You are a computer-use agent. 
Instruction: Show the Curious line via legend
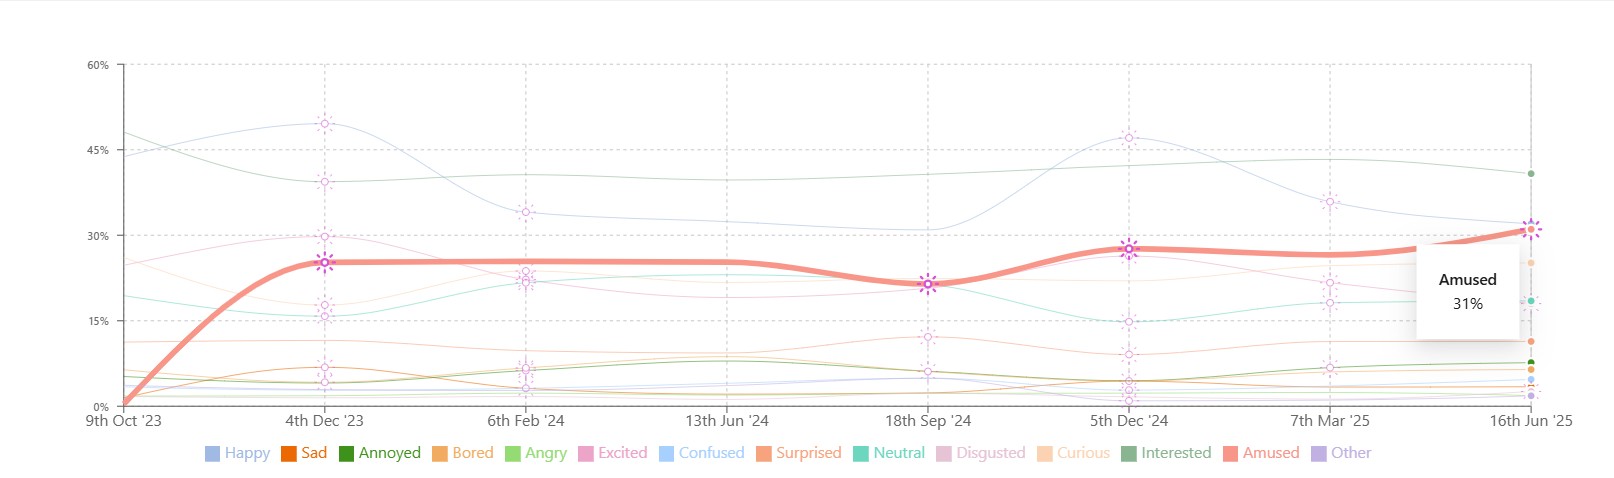click(x=1083, y=453)
